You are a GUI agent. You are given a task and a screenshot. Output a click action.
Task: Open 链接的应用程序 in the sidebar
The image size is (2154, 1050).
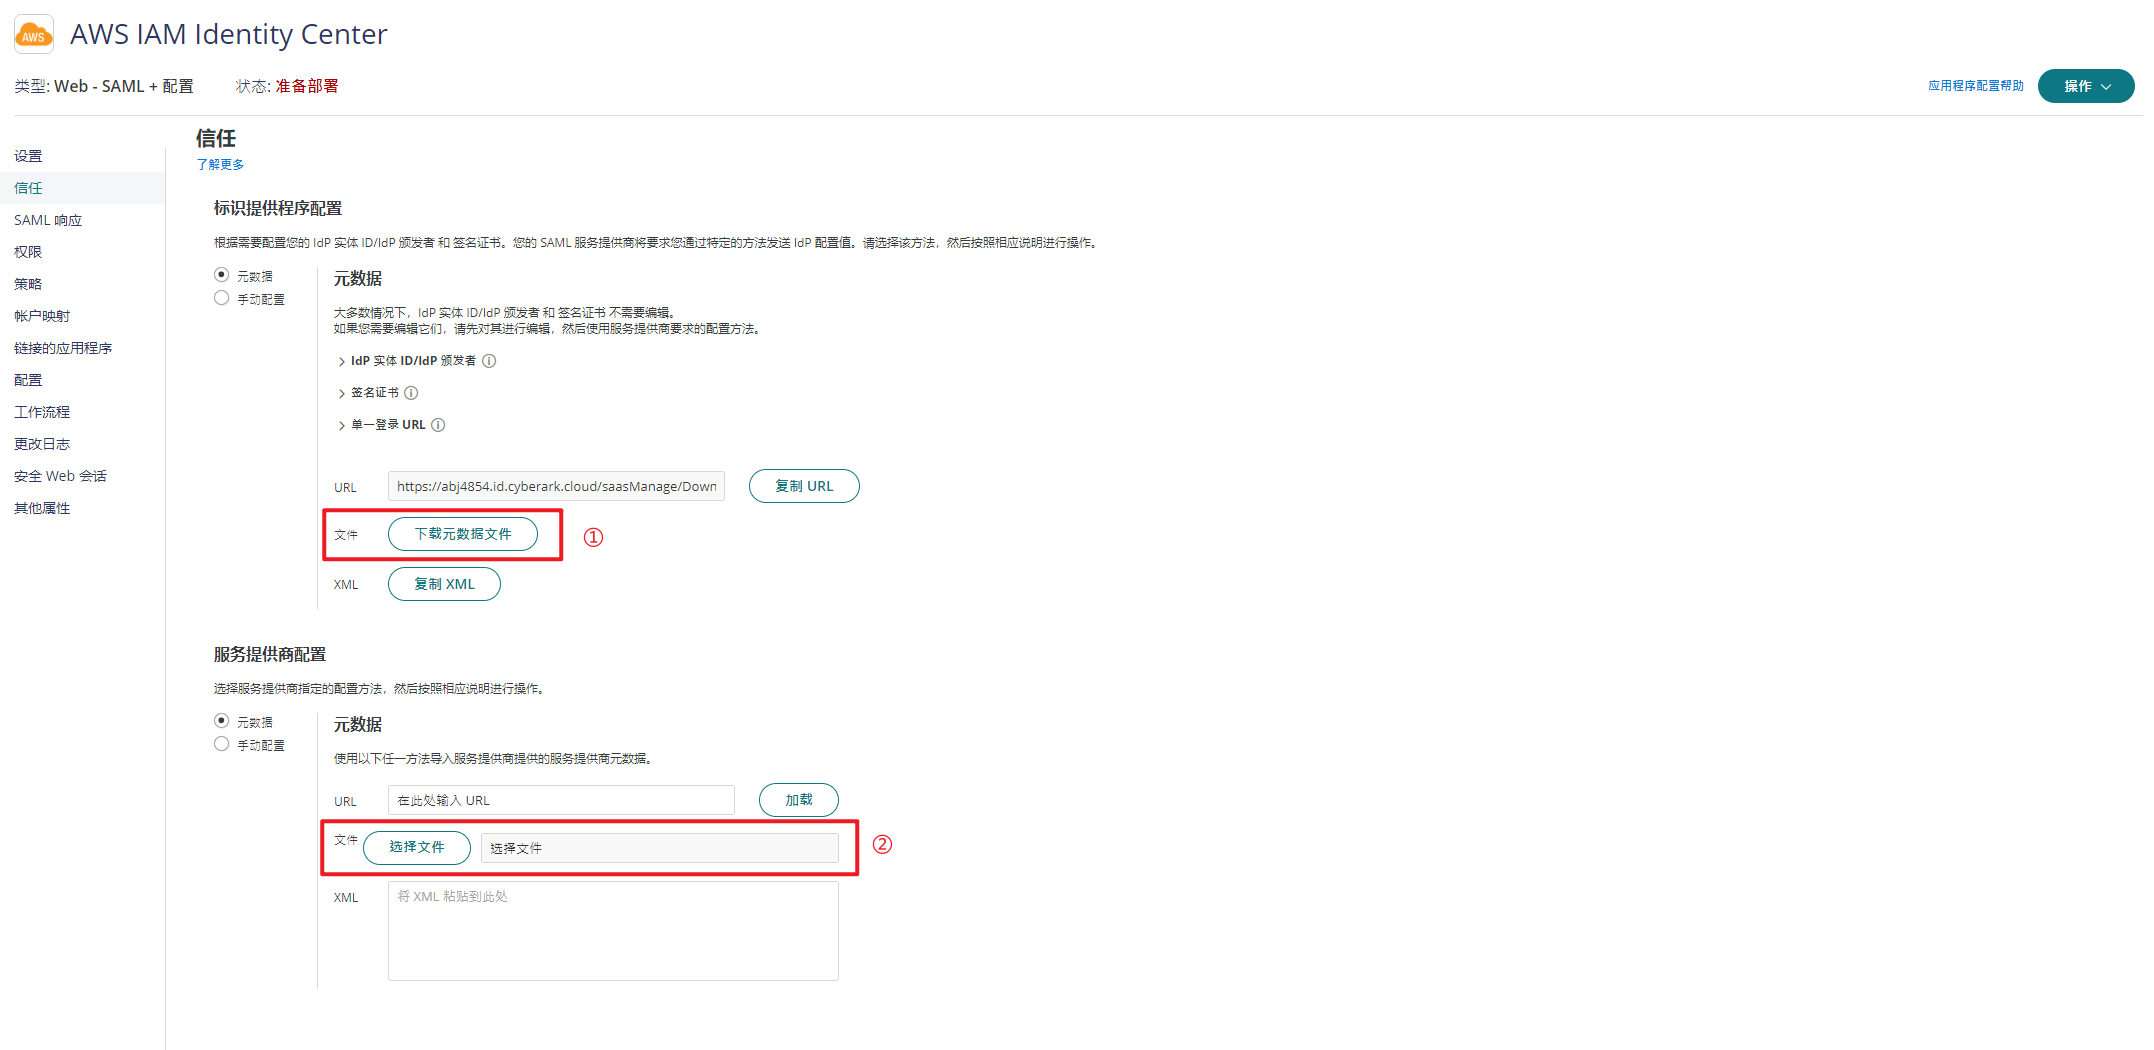(63, 348)
